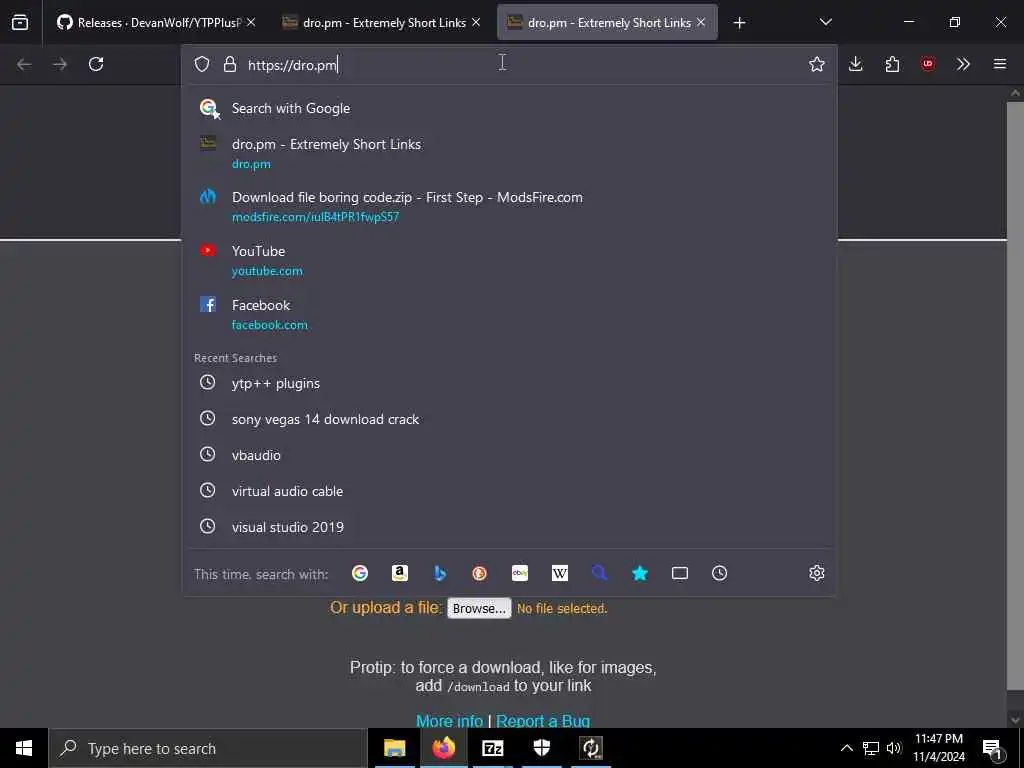Close the GitHub Releases tab
Screen dimensions: 1024x768
tap(251, 22)
